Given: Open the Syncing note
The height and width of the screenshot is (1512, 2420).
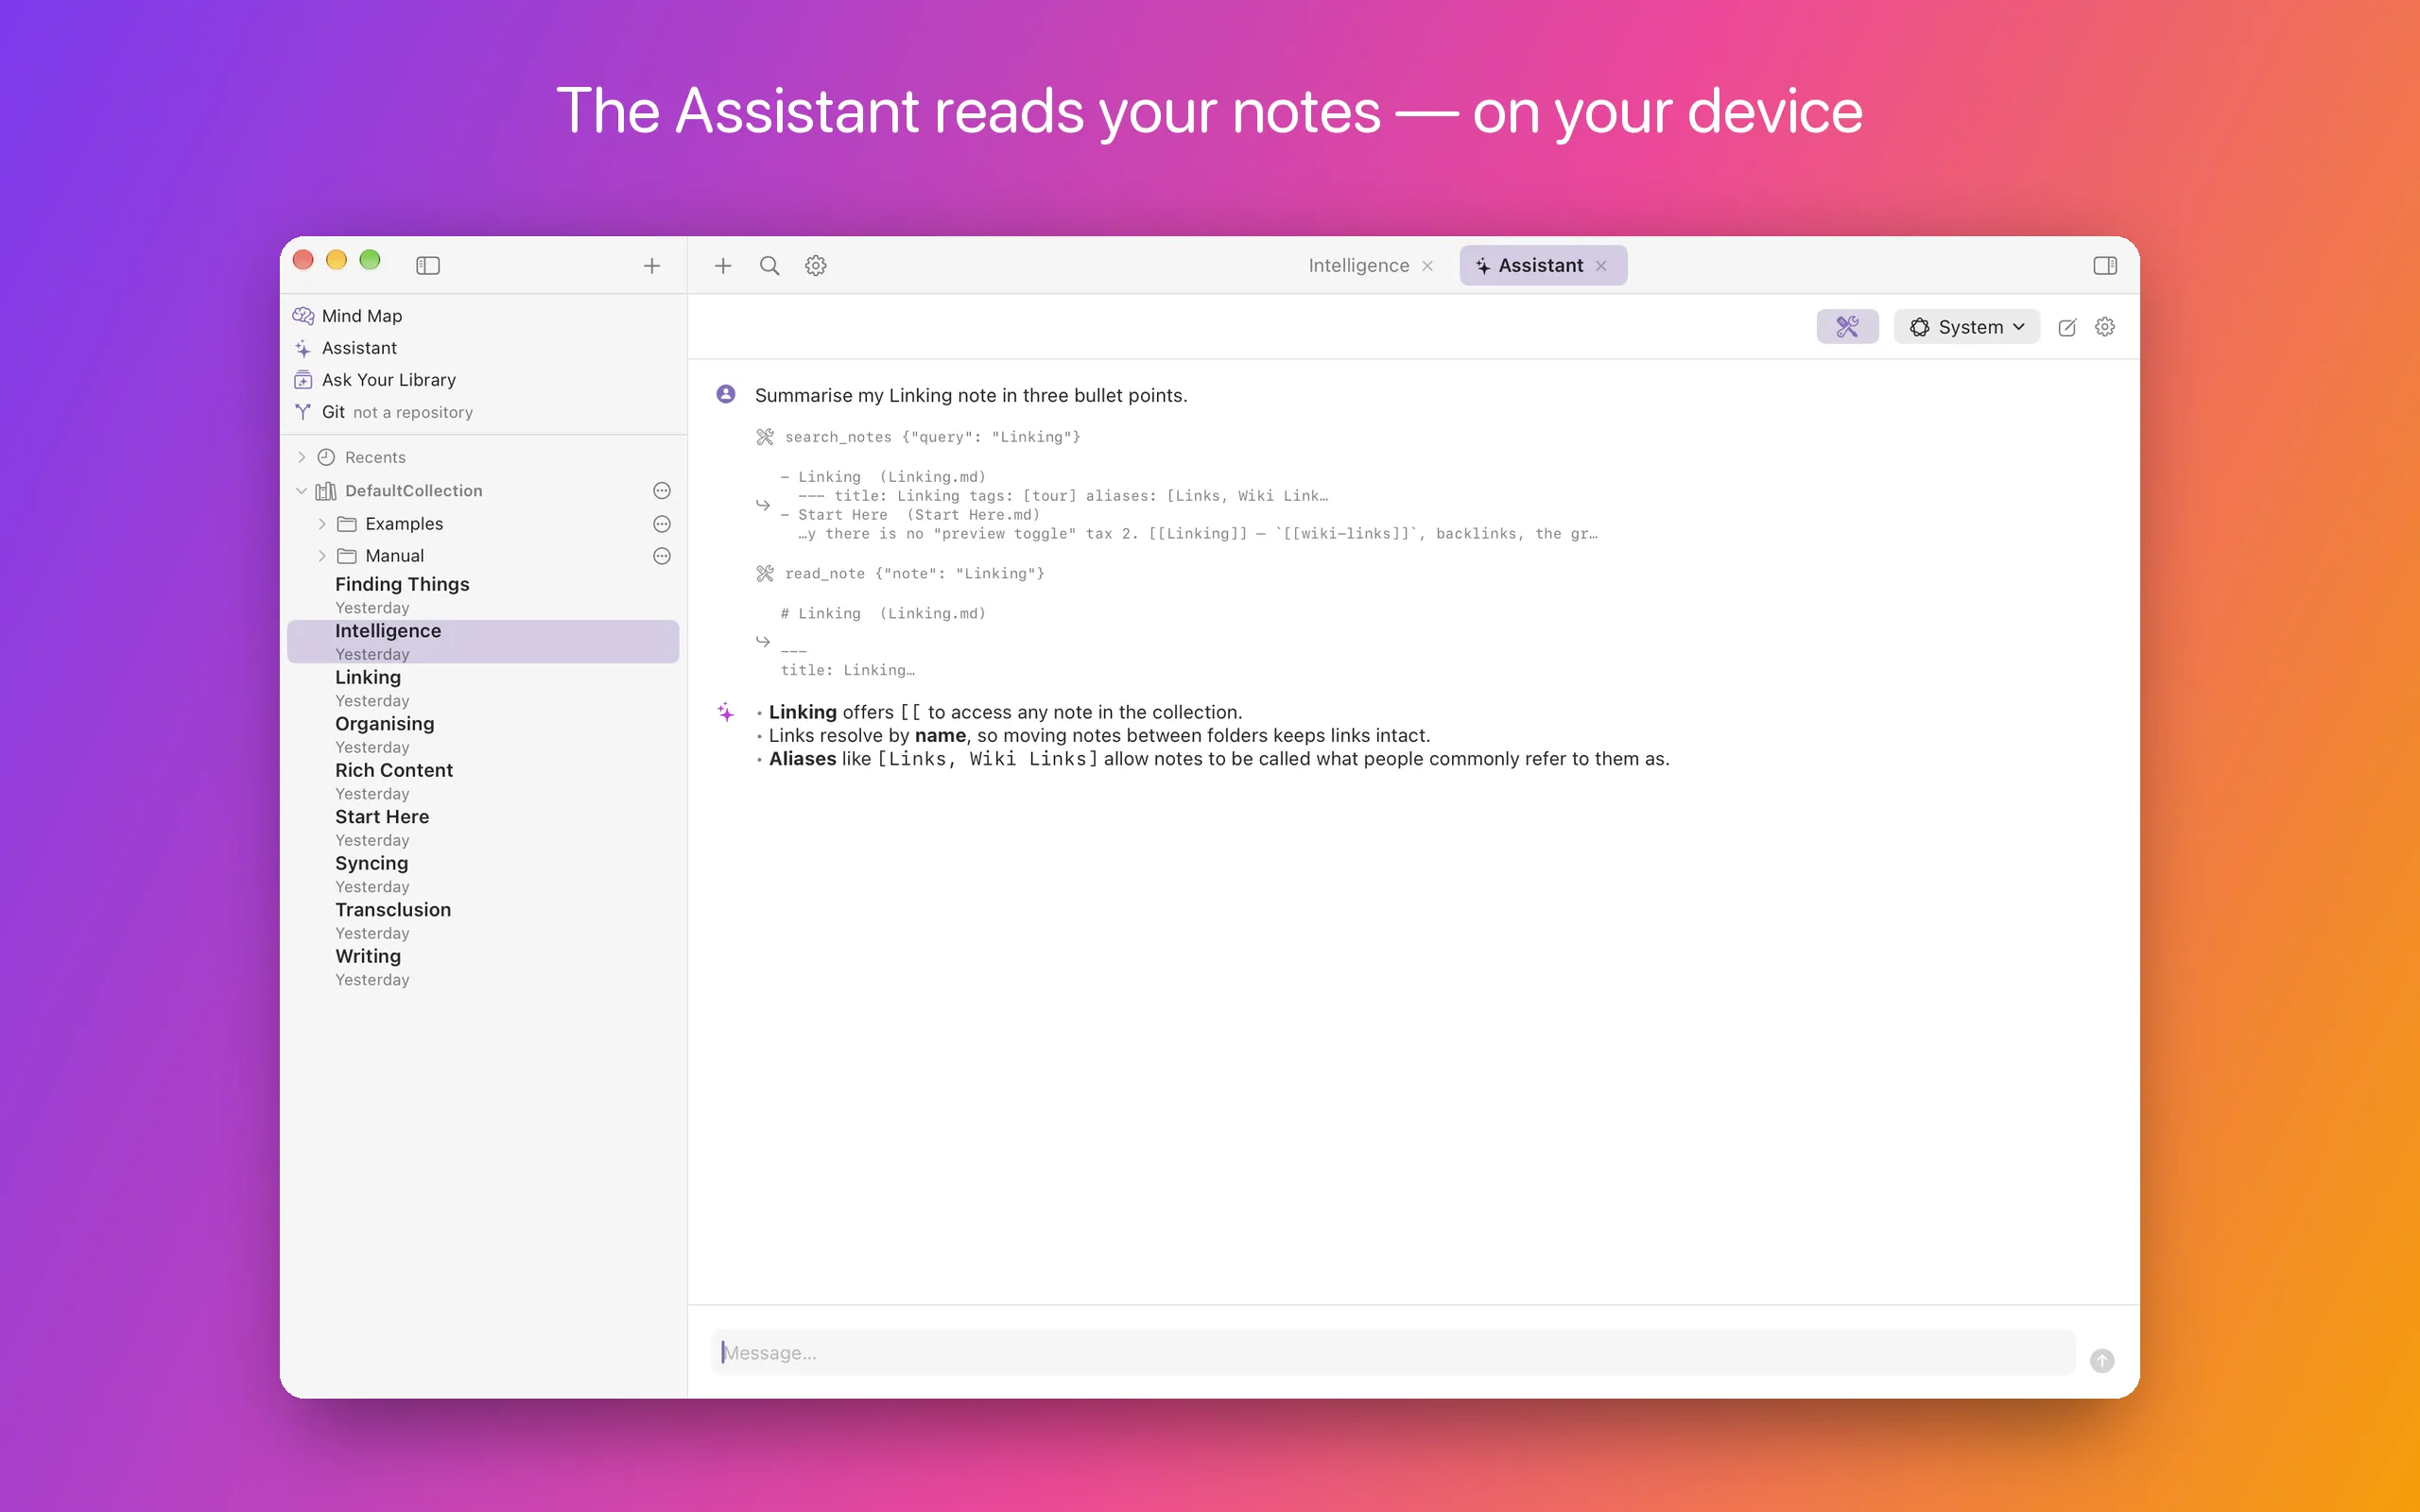Looking at the screenshot, I should 483,874.
